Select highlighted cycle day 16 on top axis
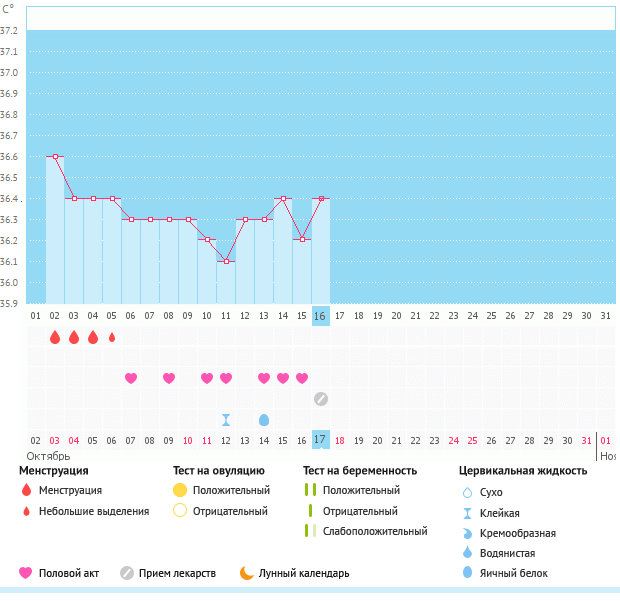Screen dimensions: 620x601 (320, 316)
